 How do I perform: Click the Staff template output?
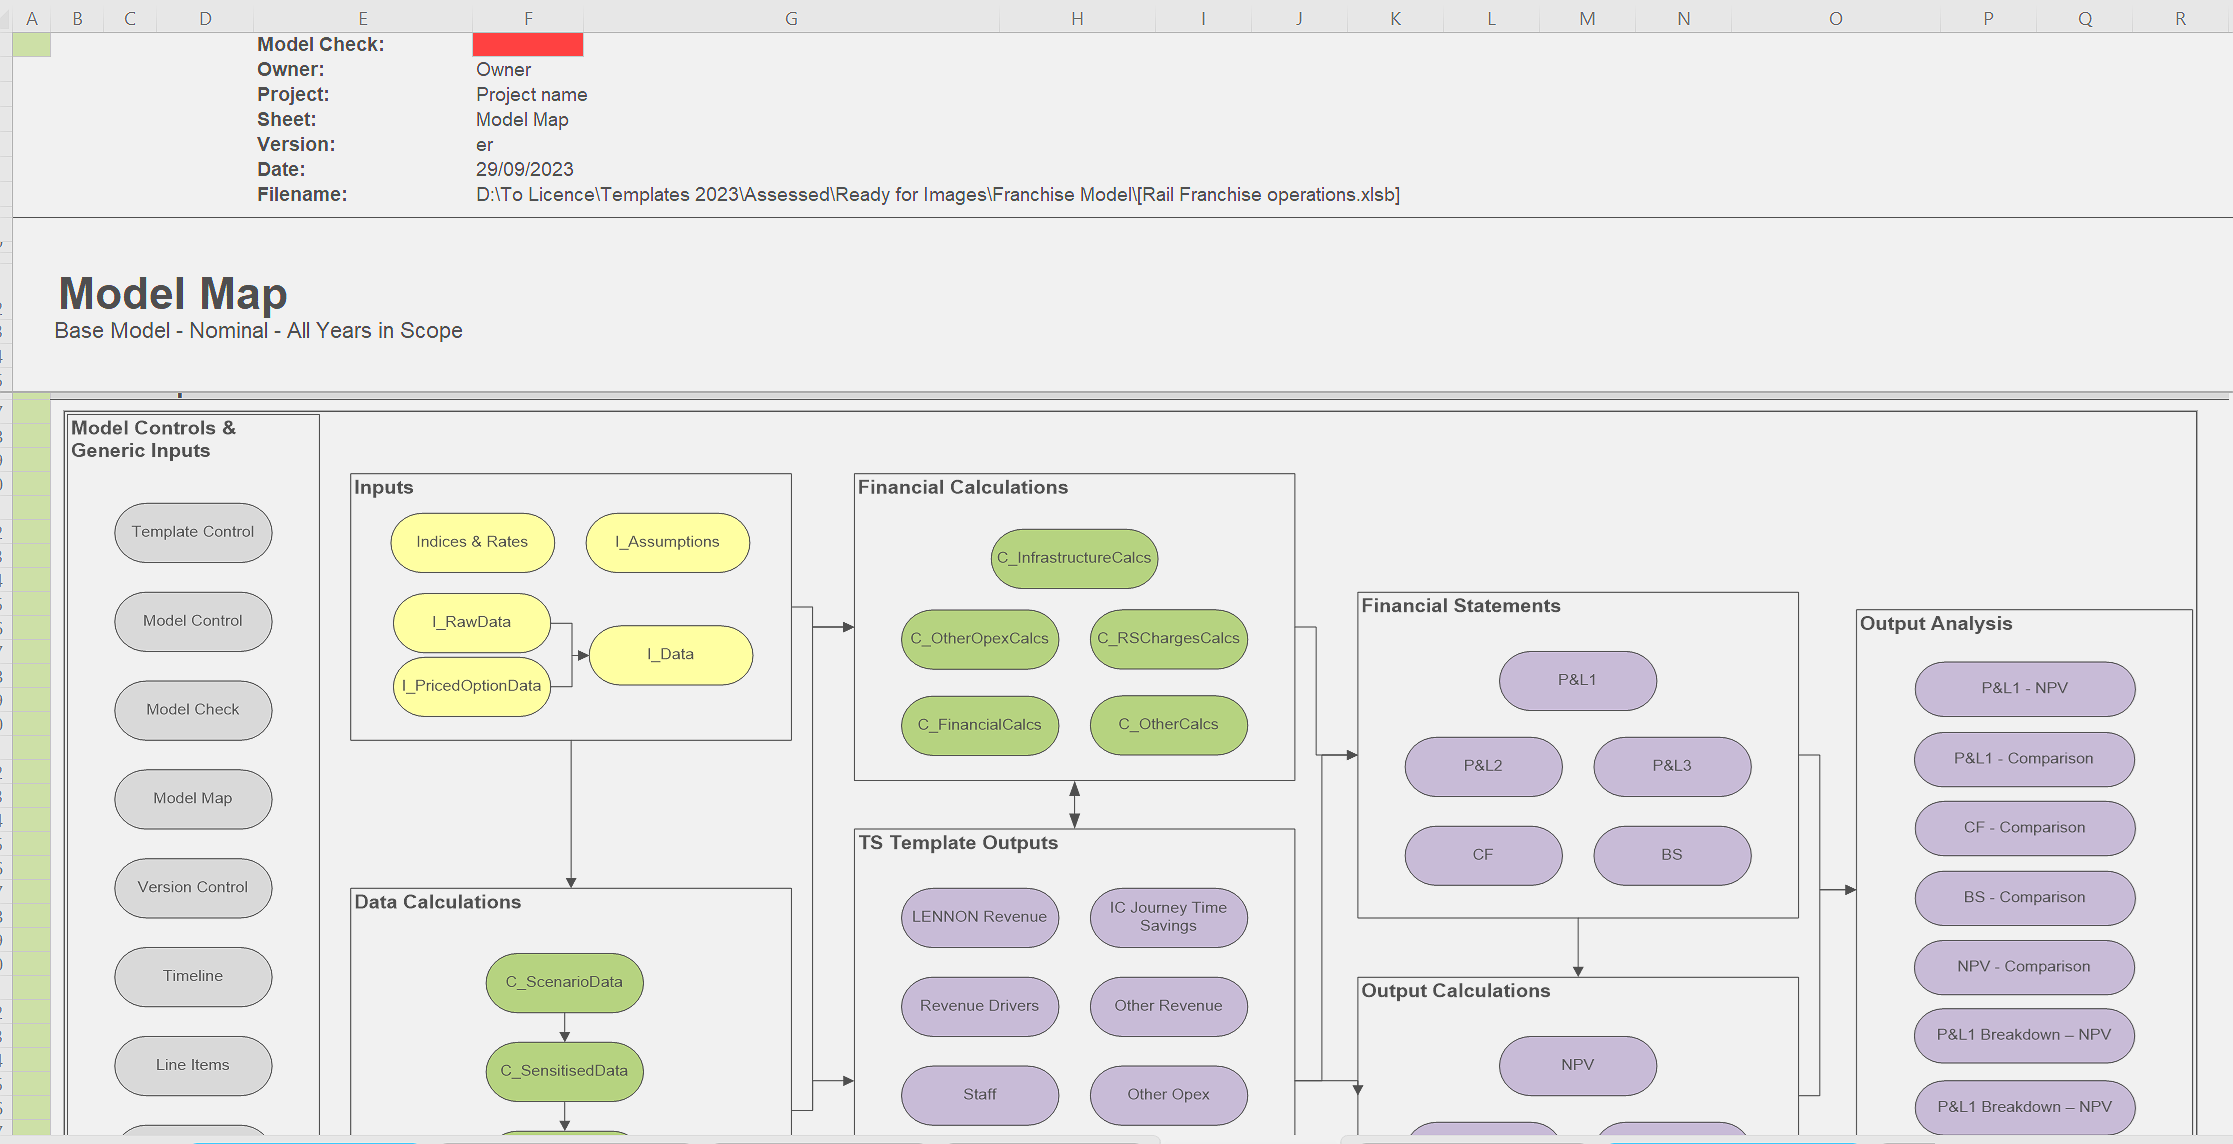point(980,1095)
